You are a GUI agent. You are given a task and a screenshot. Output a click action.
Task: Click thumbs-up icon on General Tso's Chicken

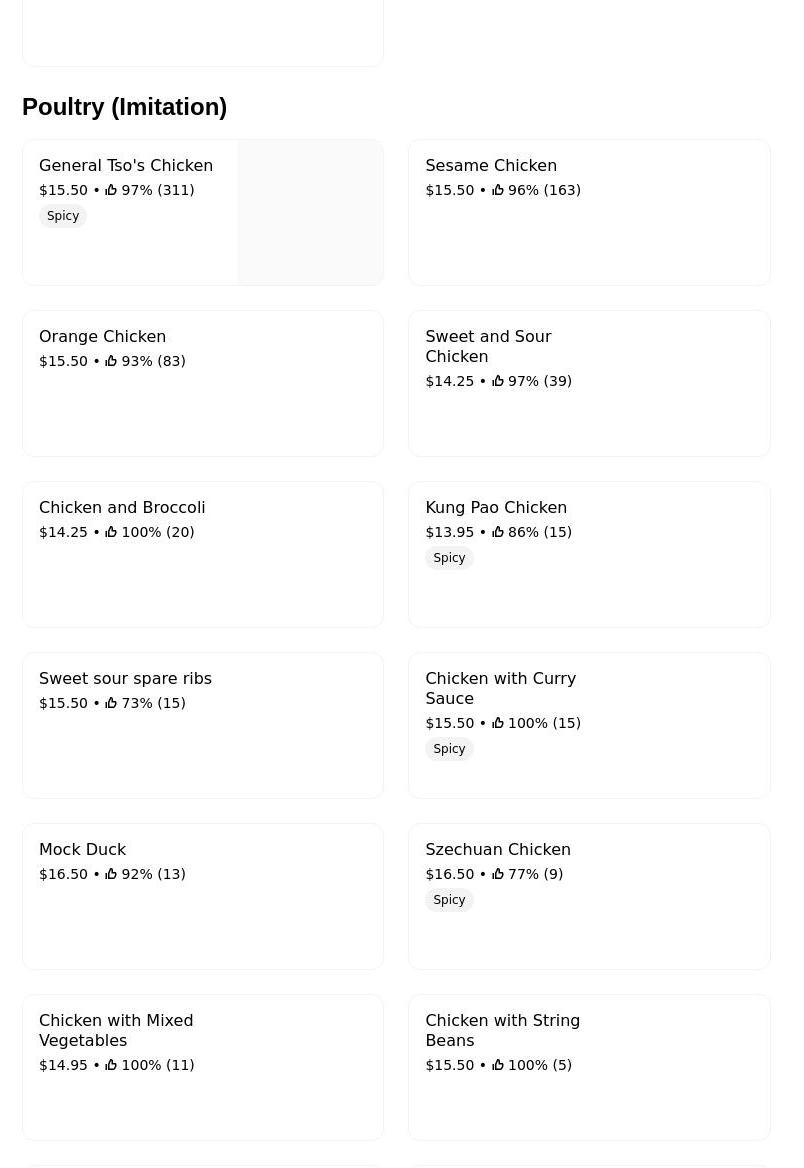click(111, 190)
